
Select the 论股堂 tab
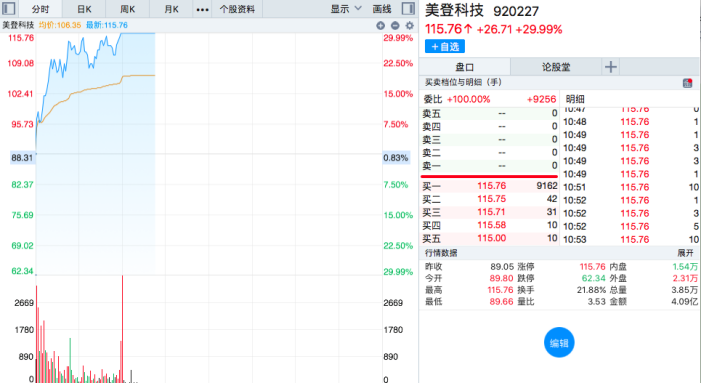click(556, 67)
